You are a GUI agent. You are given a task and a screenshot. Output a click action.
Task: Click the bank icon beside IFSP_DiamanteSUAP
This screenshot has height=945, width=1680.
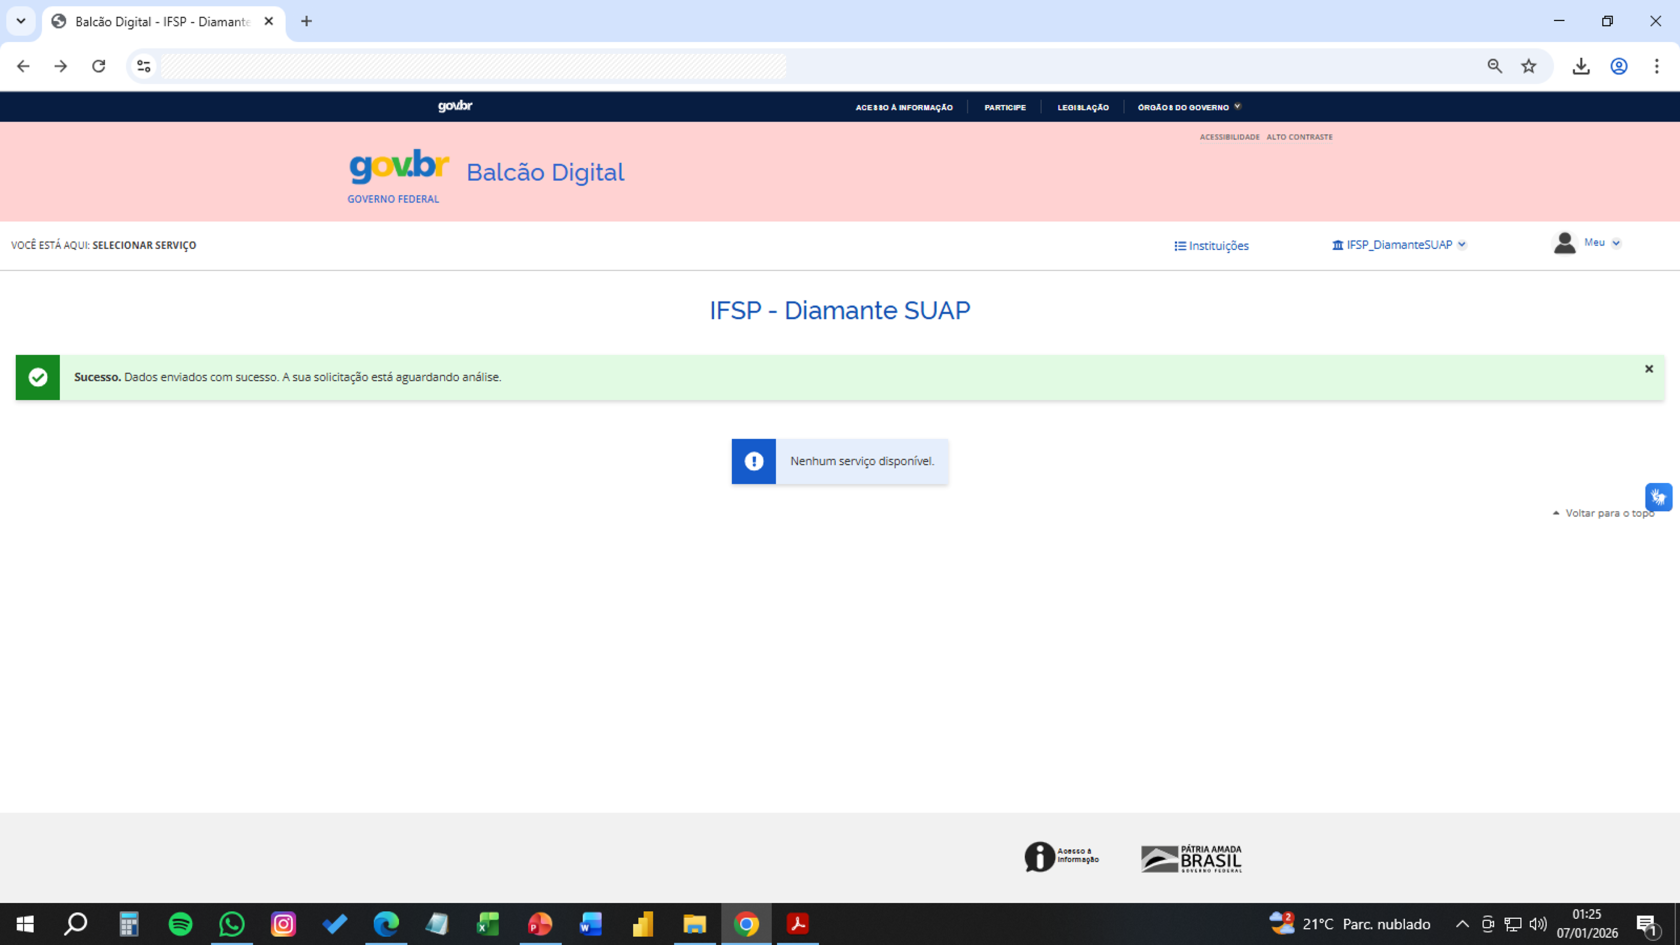[x=1336, y=244]
